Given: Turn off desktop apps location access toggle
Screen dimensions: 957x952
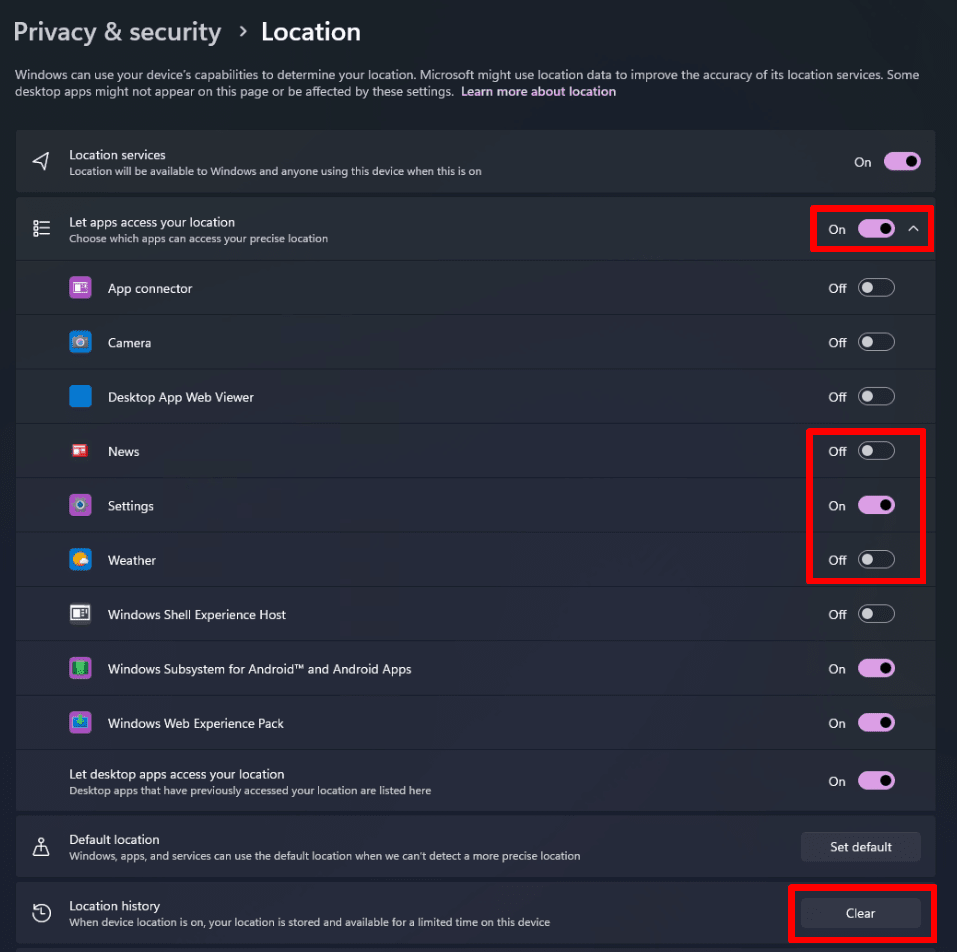Looking at the screenshot, I should click(x=876, y=781).
